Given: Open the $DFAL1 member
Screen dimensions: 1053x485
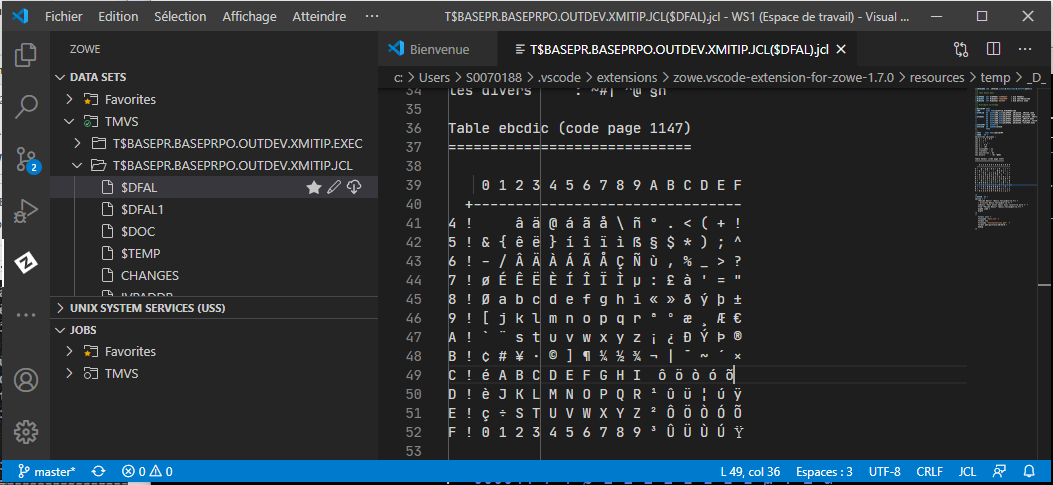Looking at the screenshot, I should coord(142,210).
